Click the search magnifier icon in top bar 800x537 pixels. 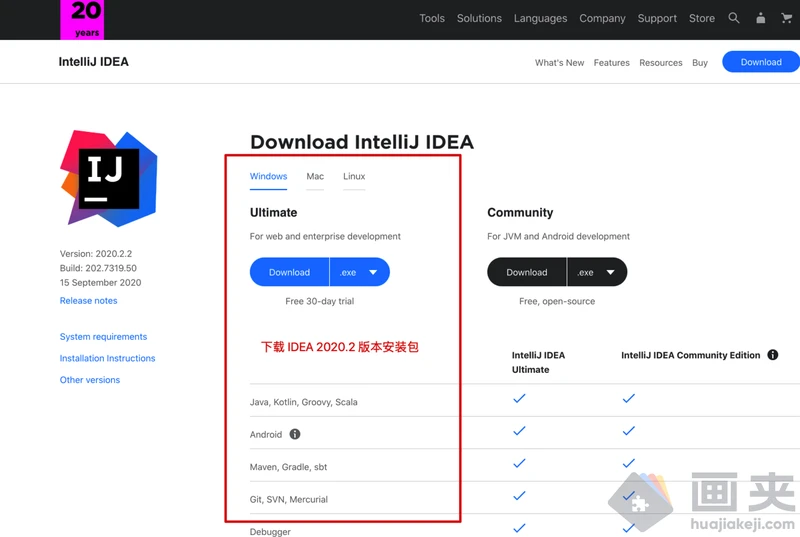734,18
